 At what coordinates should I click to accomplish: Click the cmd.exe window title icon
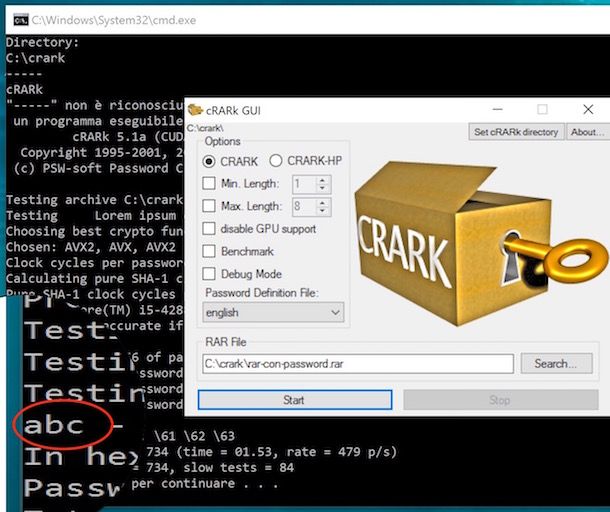tap(21, 19)
